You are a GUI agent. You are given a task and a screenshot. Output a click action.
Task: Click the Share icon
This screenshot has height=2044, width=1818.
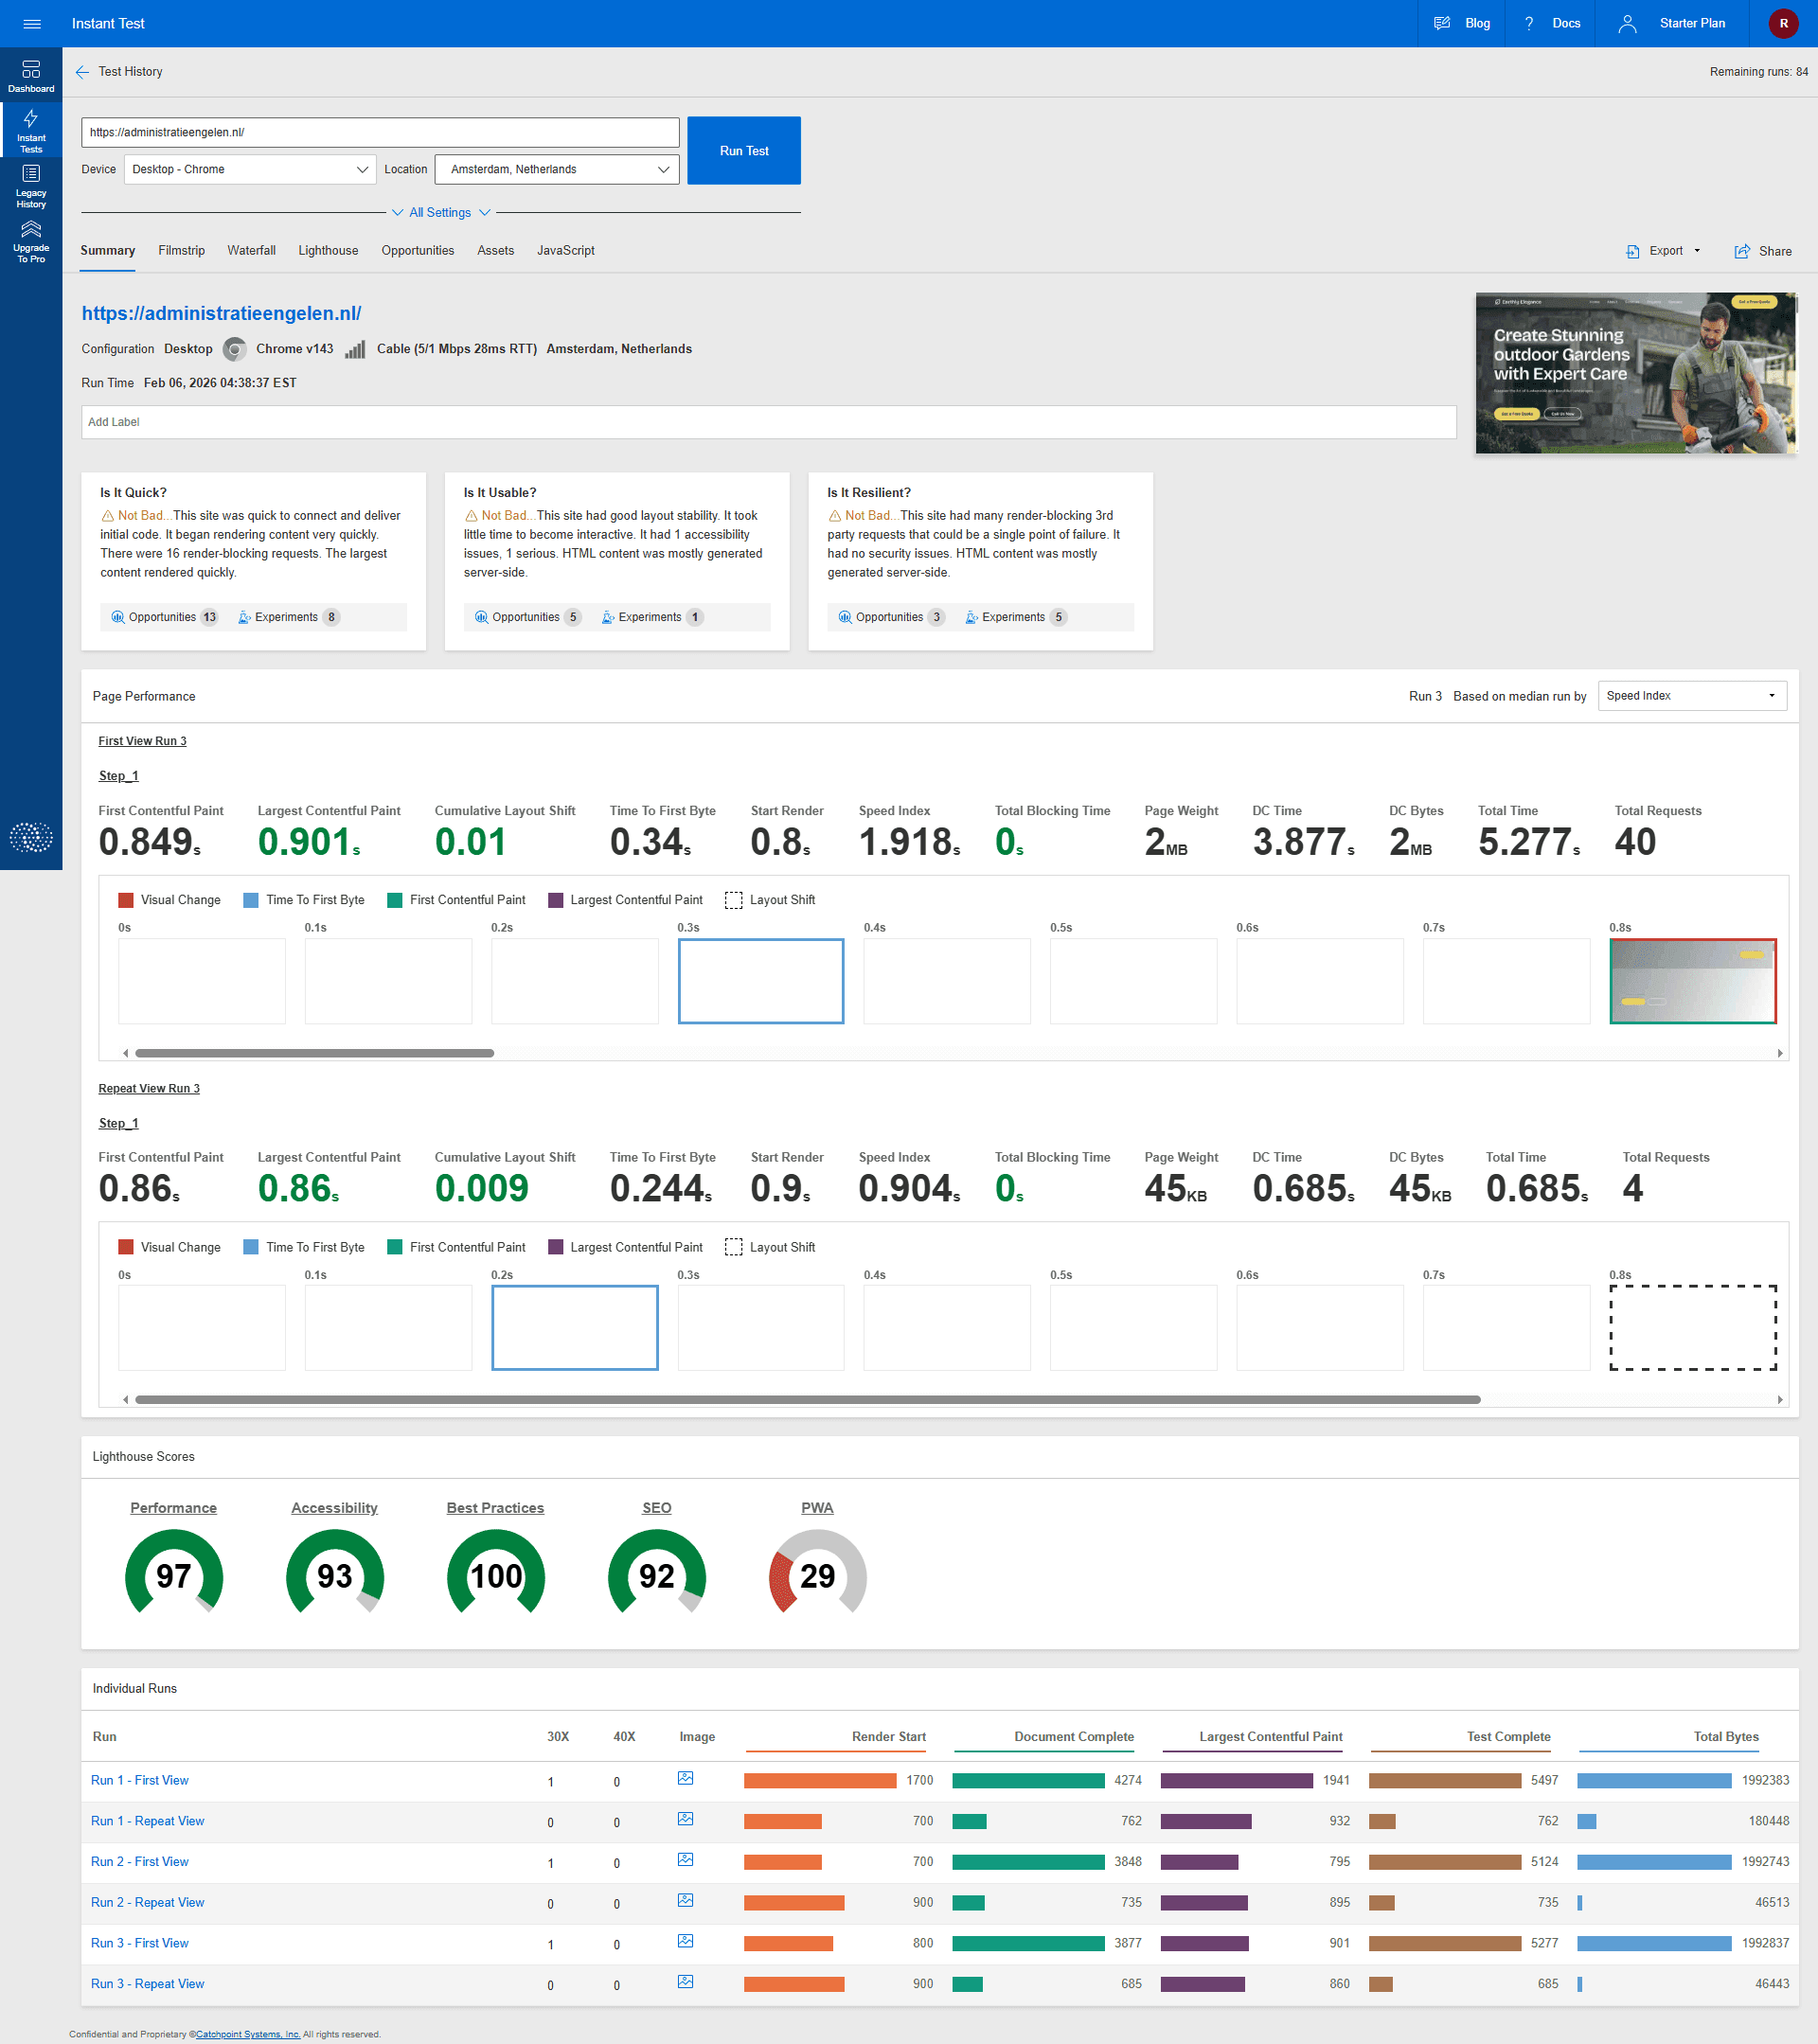[x=1742, y=252]
